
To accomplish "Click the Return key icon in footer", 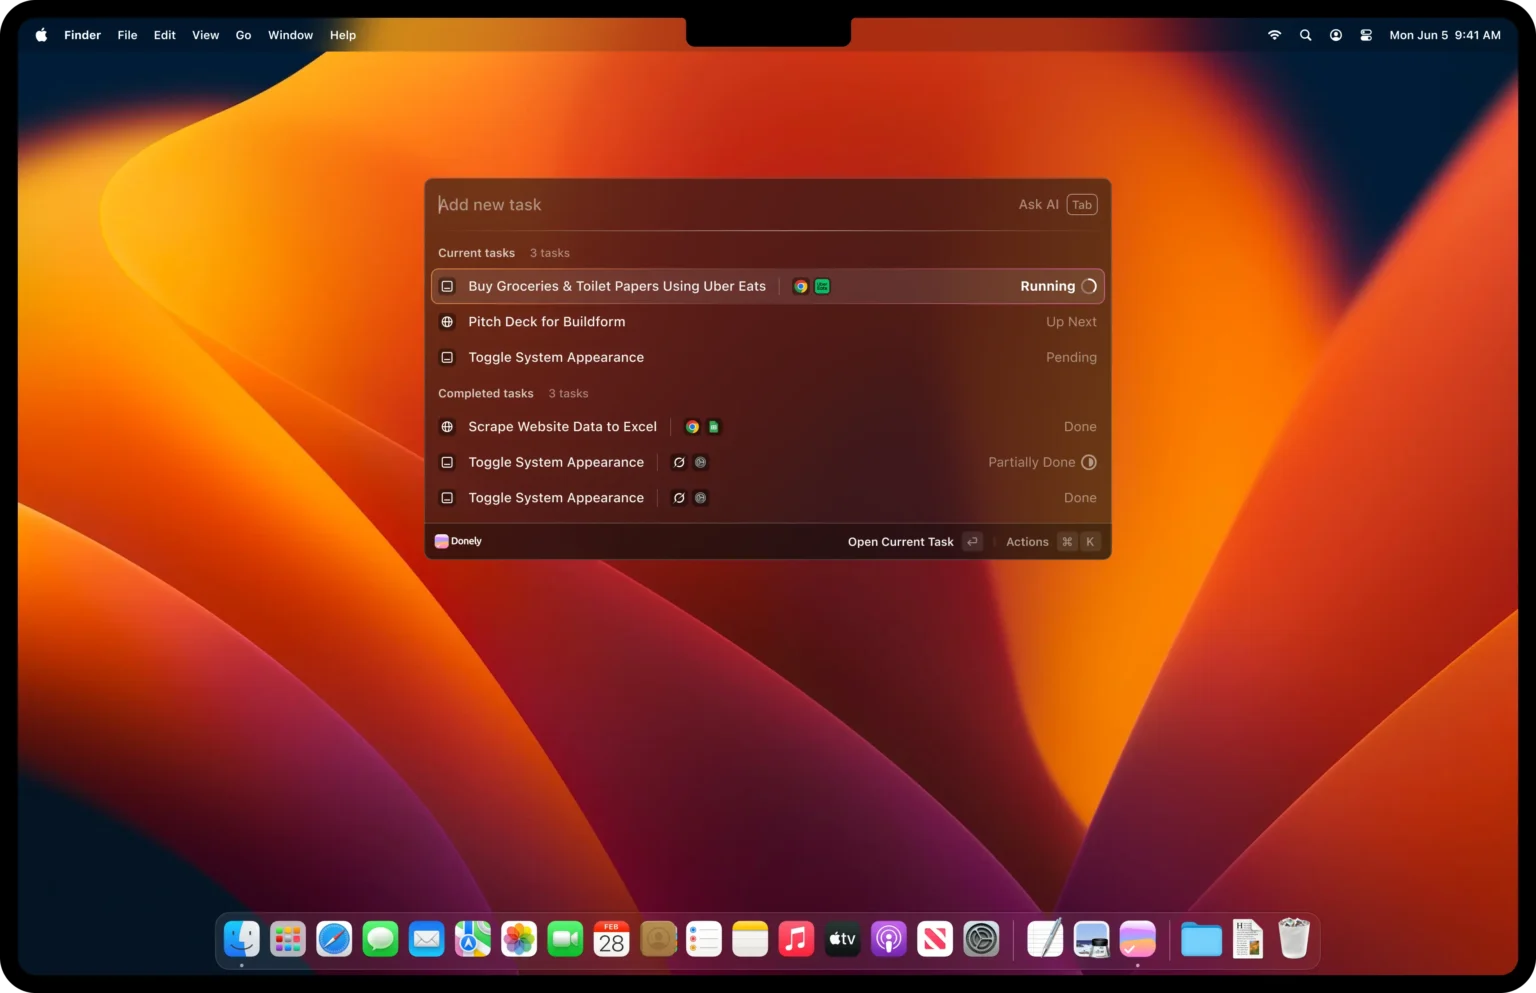I will coord(972,542).
